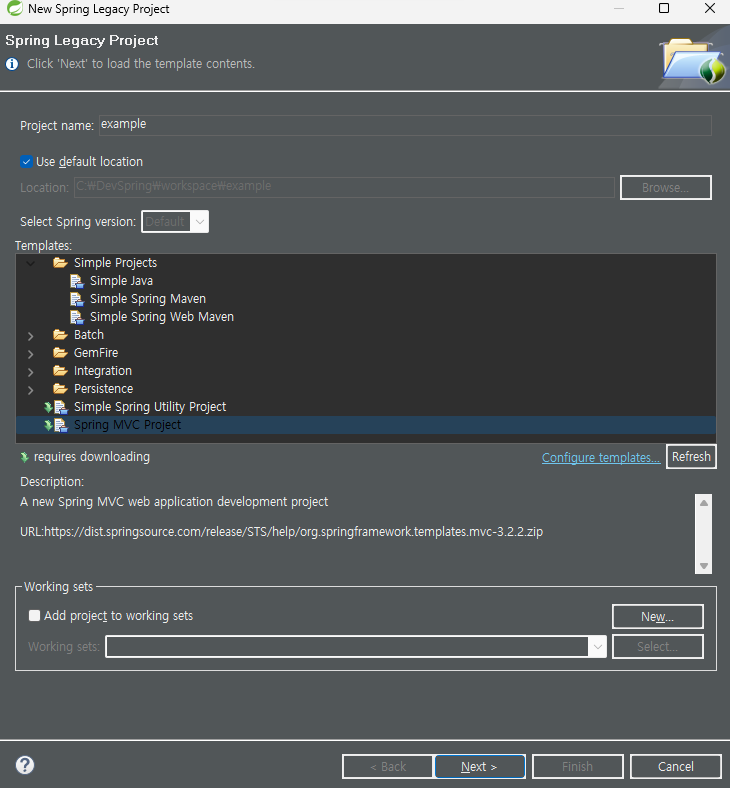The width and height of the screenshot is (730, 788).
Task: Select the Simple Java template
Action: pos(121,281)
